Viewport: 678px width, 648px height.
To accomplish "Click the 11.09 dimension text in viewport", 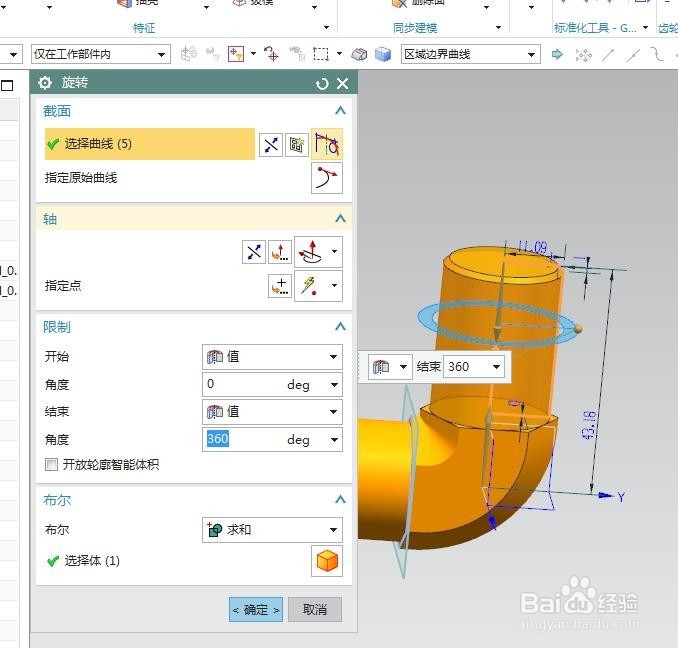I will pyautogui.click(x=532, y=247).
